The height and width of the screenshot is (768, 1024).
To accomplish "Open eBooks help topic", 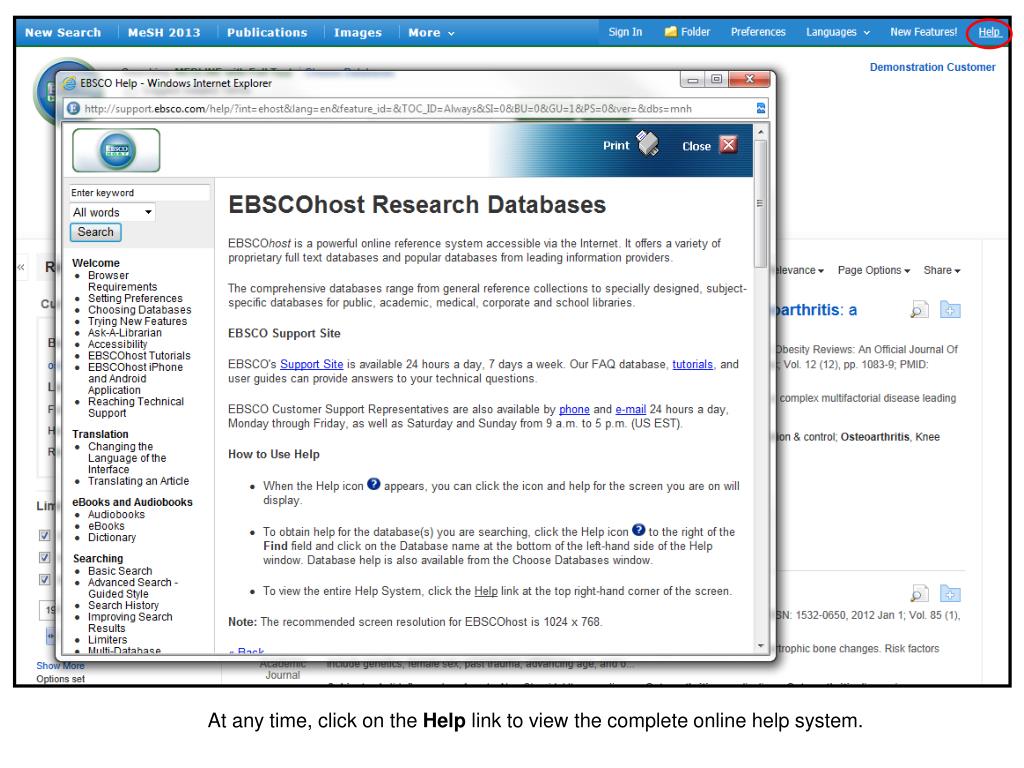I will point(106,526).
